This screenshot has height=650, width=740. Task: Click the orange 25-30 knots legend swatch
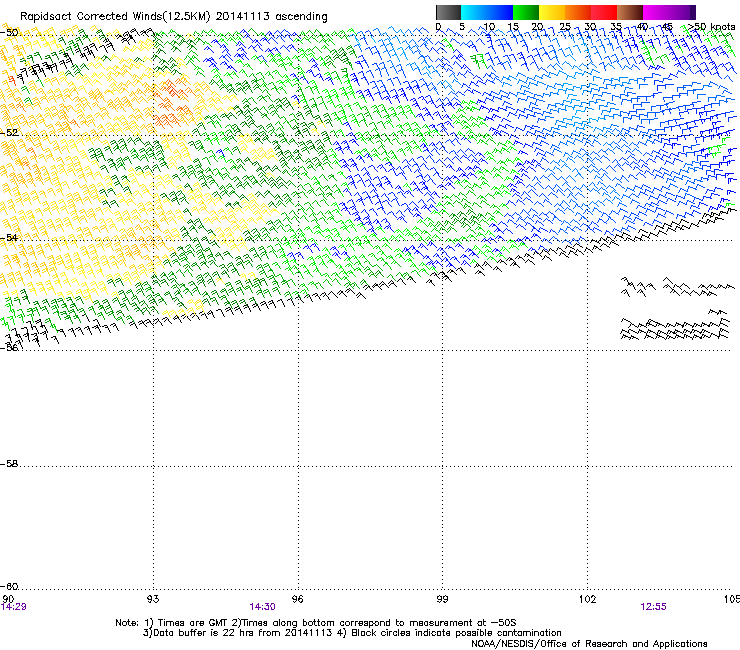(578, 12)
